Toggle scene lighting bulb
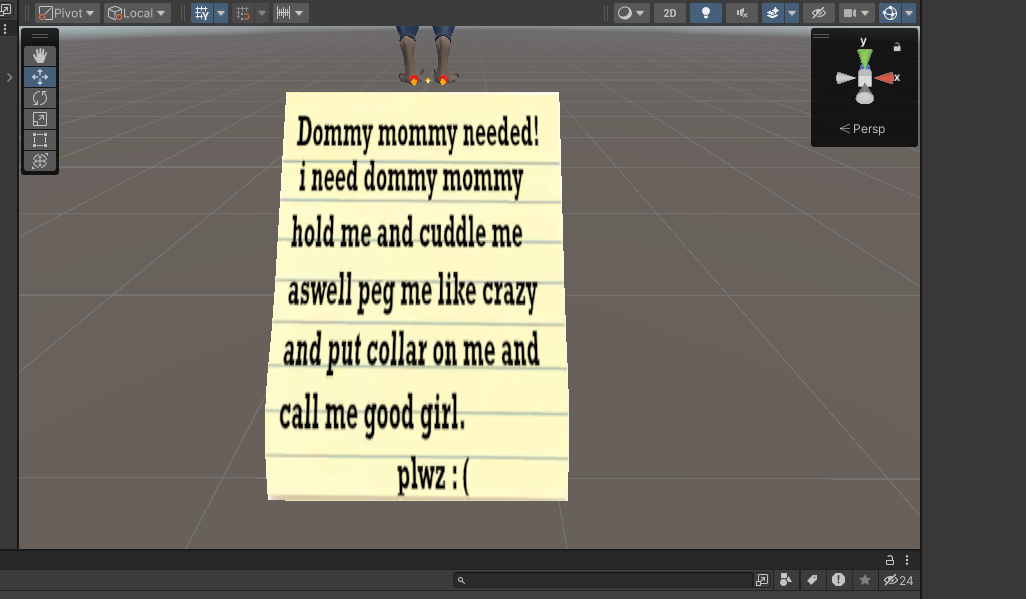Viewport: 1026px width, 599px height. [x=706, y=13]
